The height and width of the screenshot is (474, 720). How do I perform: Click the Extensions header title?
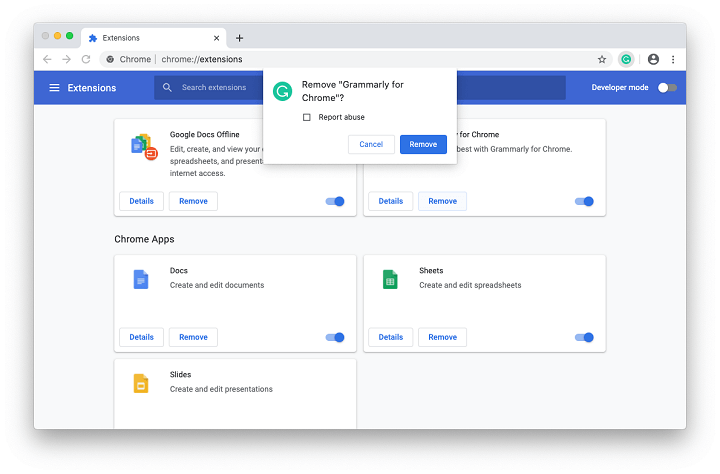[x=92, y=88]
